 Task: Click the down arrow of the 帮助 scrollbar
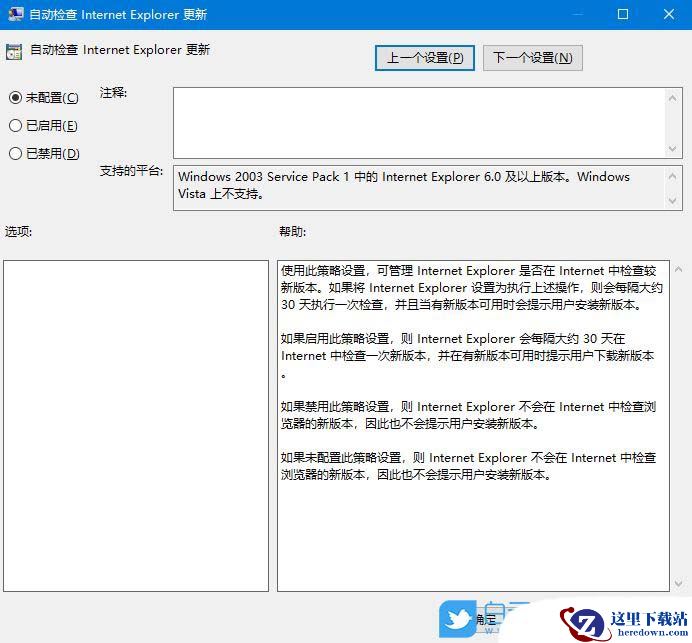(679, 583)
